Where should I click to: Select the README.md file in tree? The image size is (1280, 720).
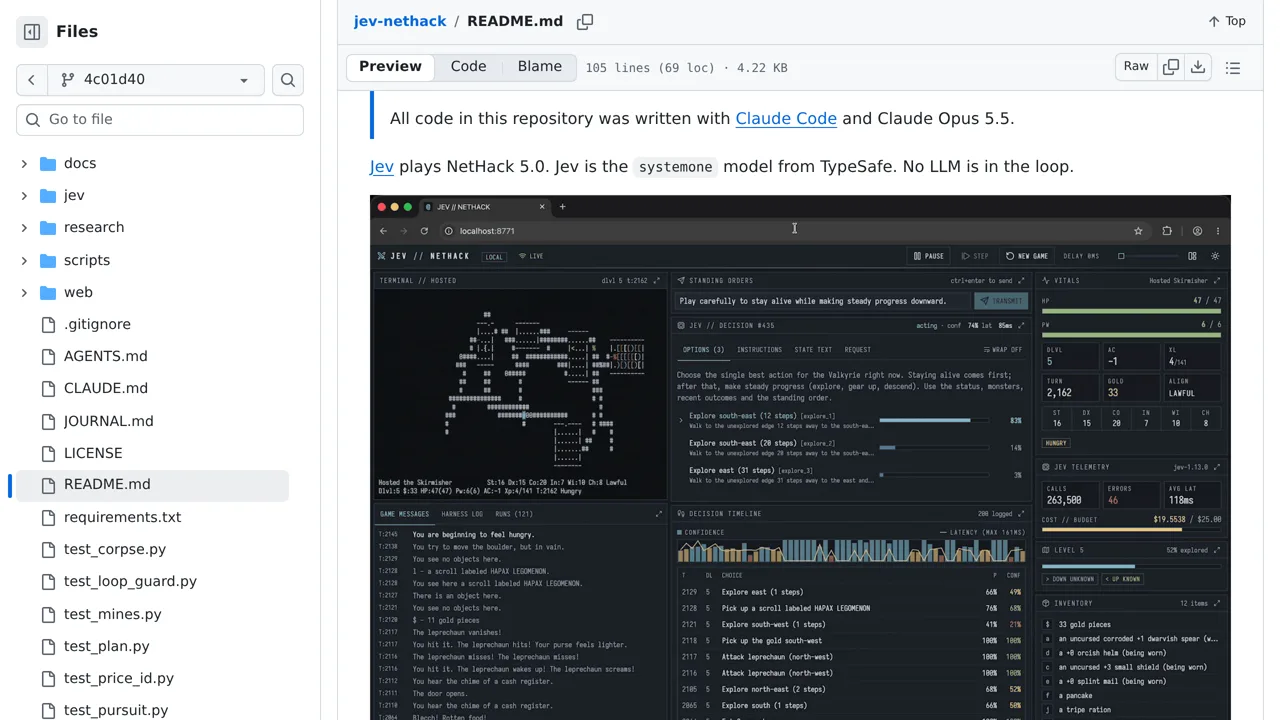(107, 485)
